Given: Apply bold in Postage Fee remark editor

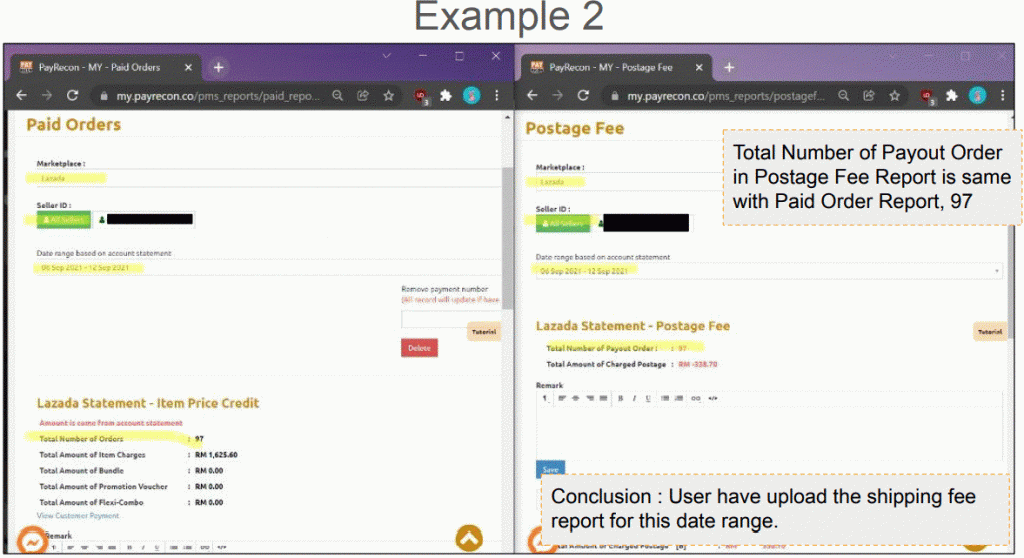Looking at the screenshot, I should [620, 398].
